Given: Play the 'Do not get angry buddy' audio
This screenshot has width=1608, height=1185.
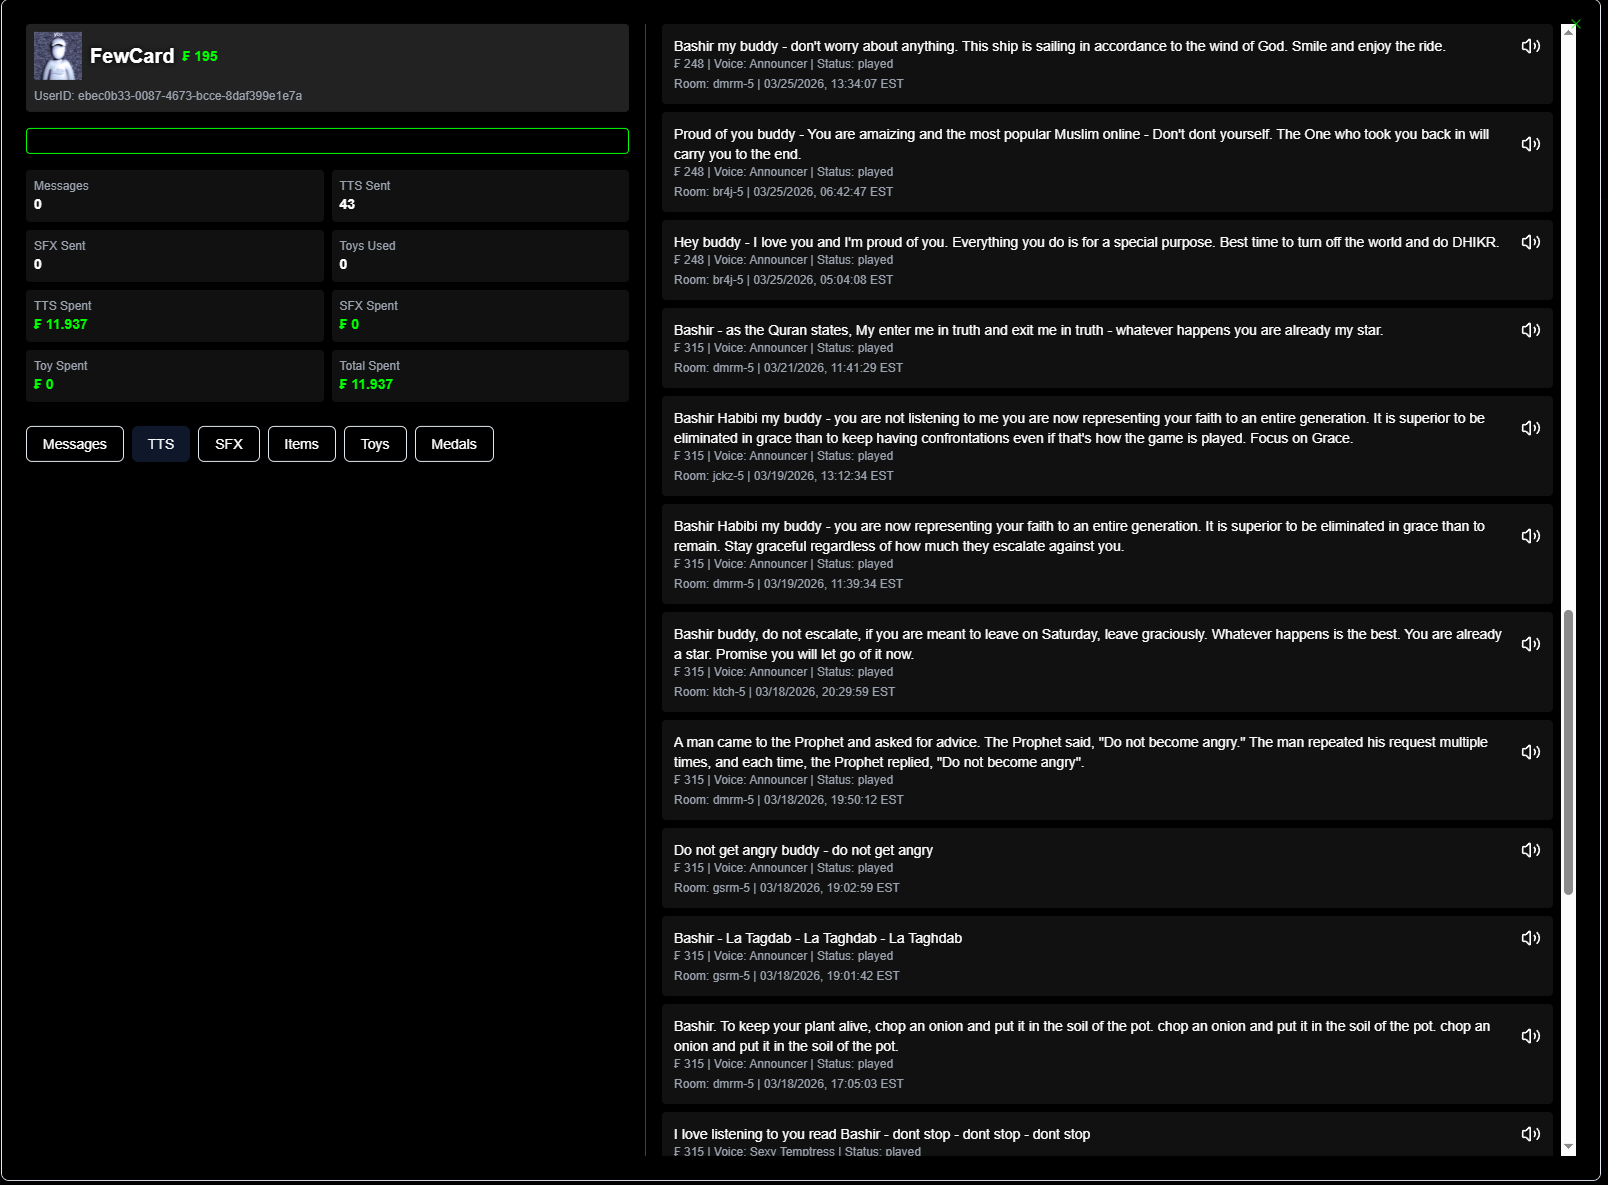Looking at the screenshot, I should [1530, 850].
